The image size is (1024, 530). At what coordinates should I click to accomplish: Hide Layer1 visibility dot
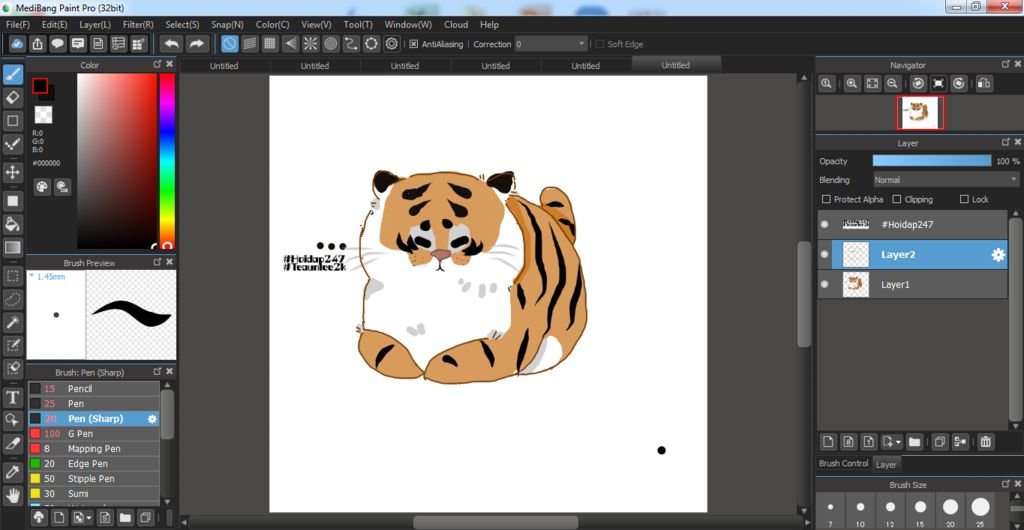(825, 284)
